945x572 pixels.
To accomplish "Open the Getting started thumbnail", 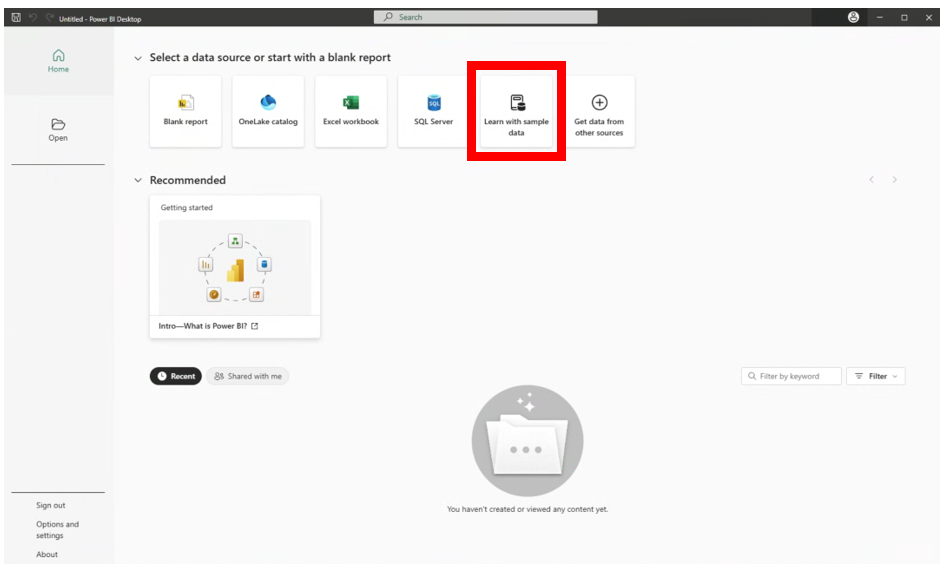I will point(235,267).
